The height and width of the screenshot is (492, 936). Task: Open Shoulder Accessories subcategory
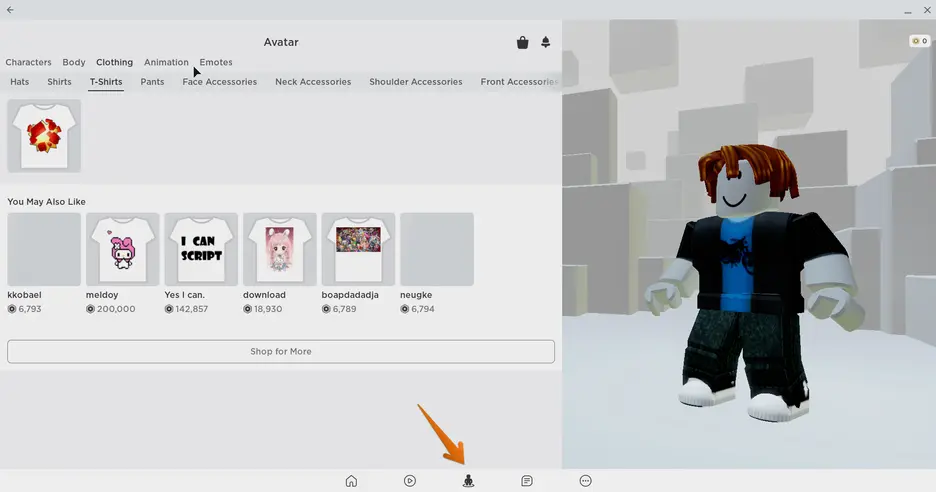(415, 82)
